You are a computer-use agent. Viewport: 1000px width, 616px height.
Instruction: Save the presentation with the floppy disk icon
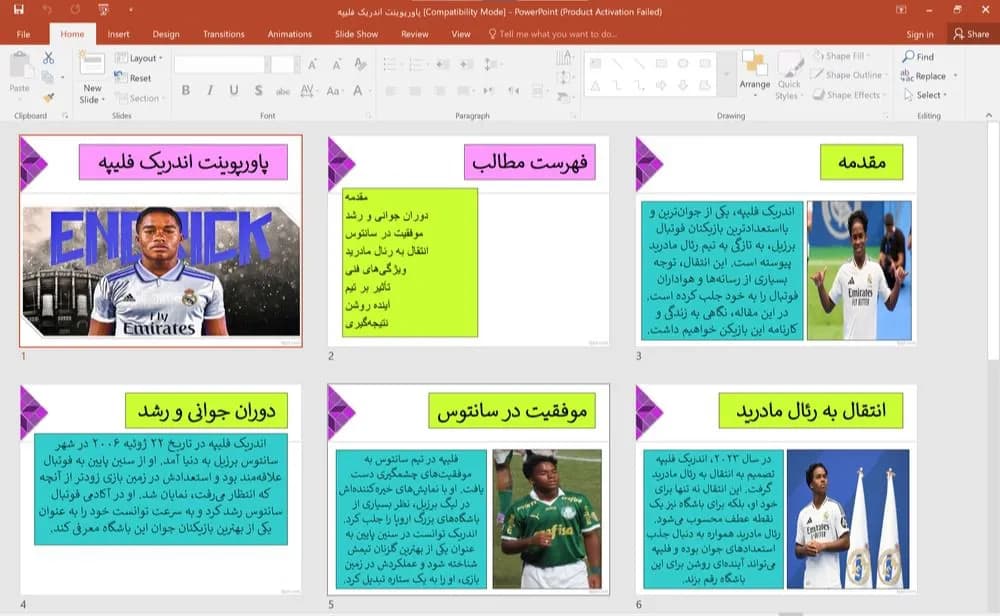tap(18, 10)
